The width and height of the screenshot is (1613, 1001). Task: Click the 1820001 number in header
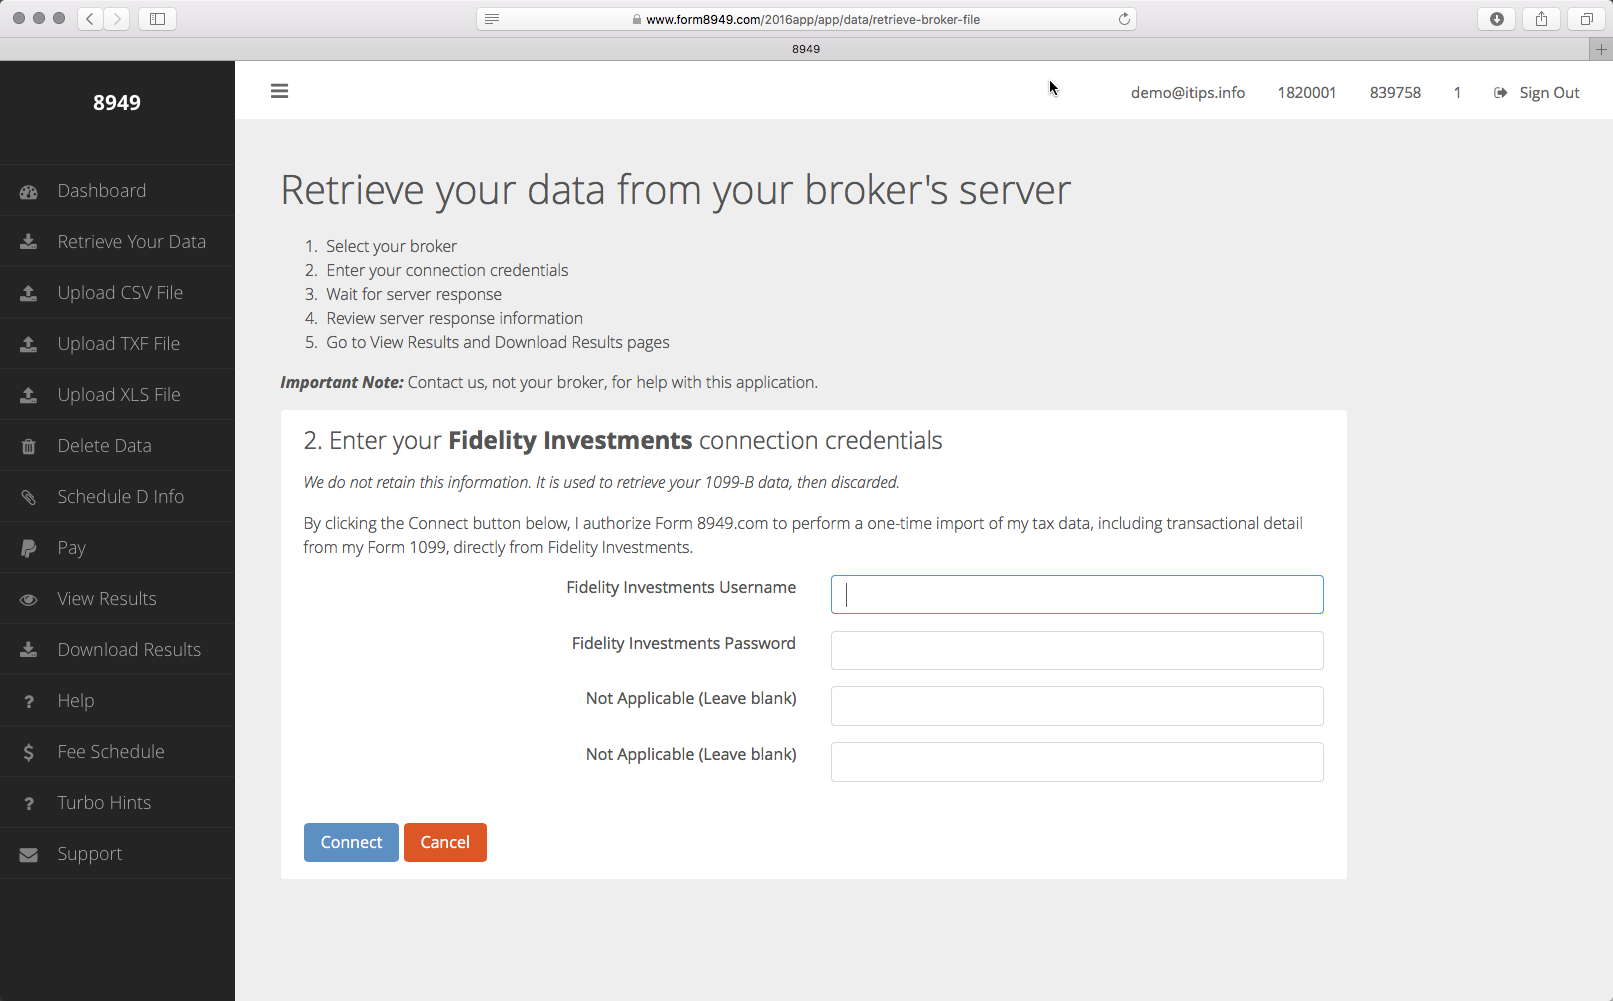1307,92
